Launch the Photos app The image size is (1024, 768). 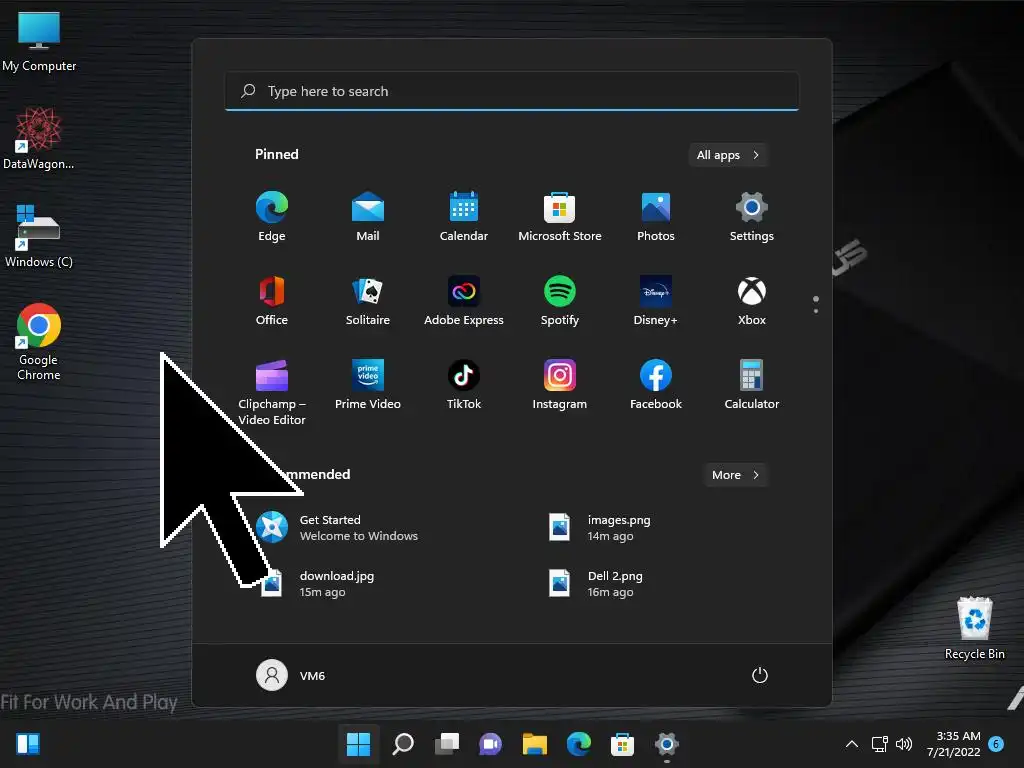coord(656,217)
